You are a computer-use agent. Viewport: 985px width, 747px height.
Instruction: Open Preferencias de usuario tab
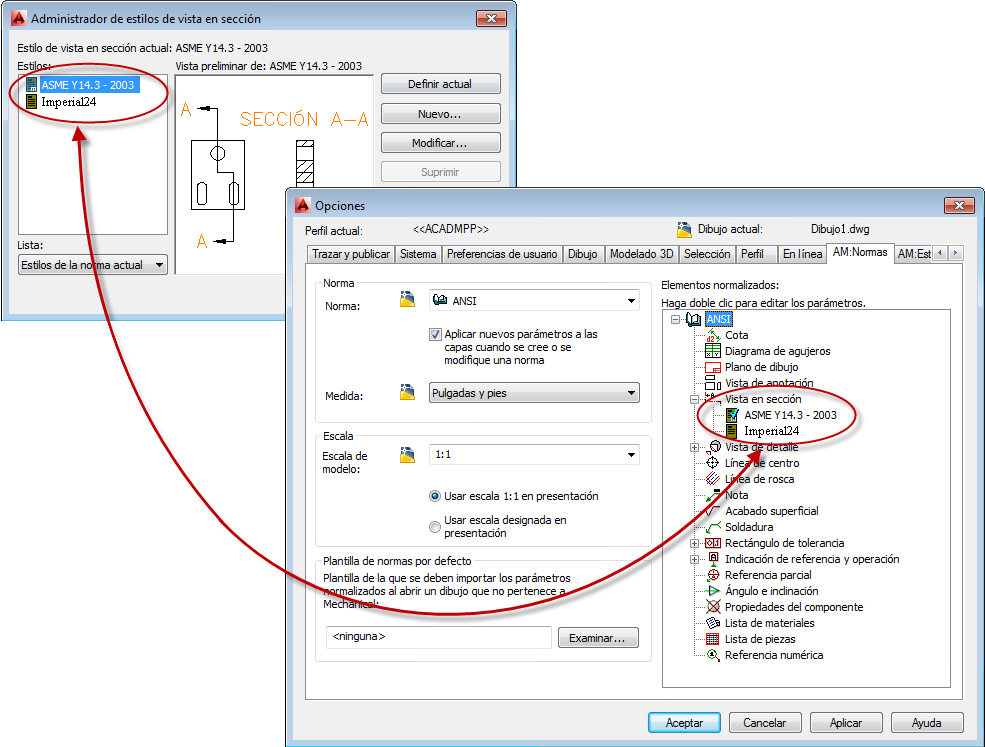point(502,254)
